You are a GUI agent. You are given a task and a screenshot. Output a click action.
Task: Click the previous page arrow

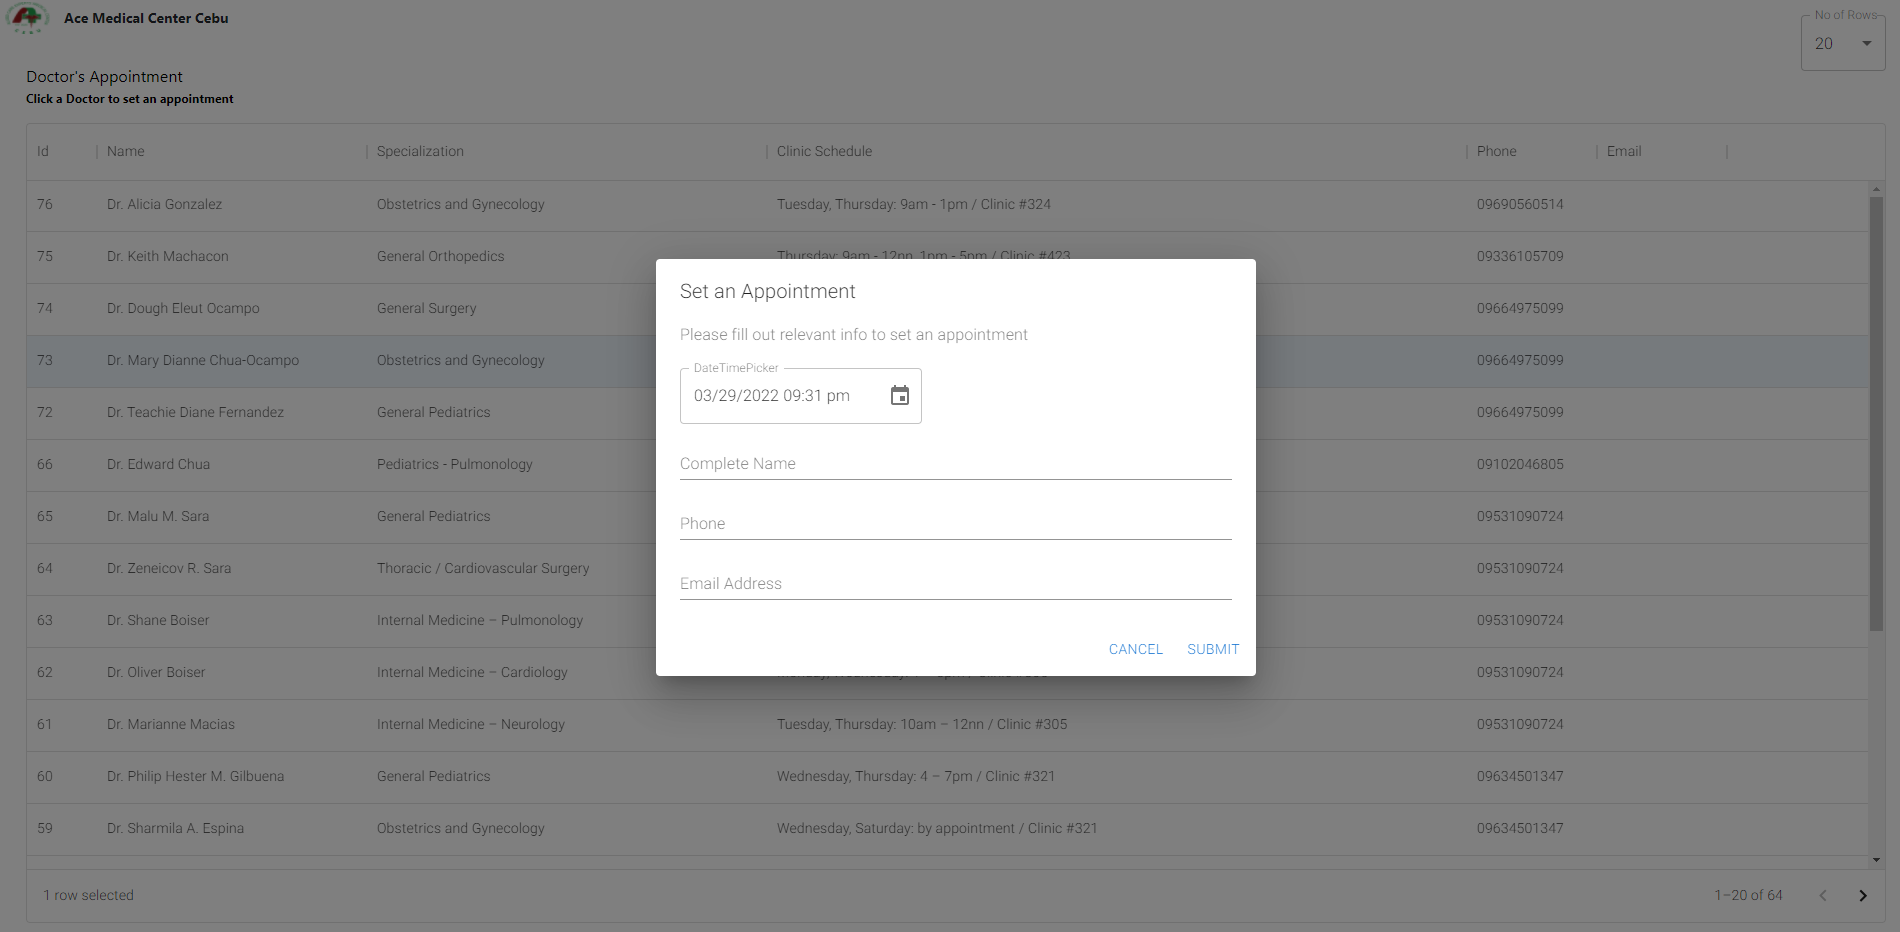click(1822, 895)
